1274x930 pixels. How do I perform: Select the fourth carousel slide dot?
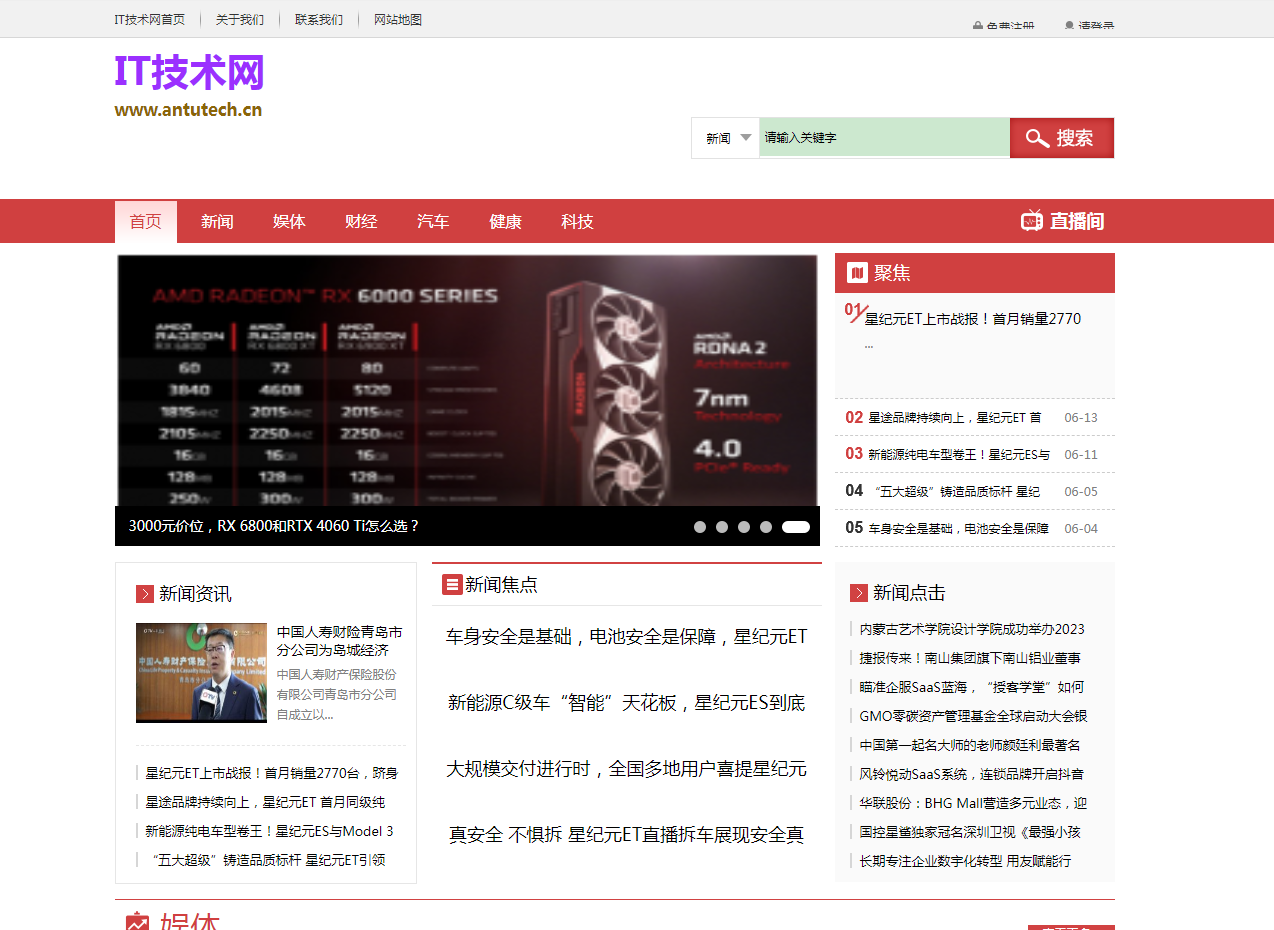point(766,527)
